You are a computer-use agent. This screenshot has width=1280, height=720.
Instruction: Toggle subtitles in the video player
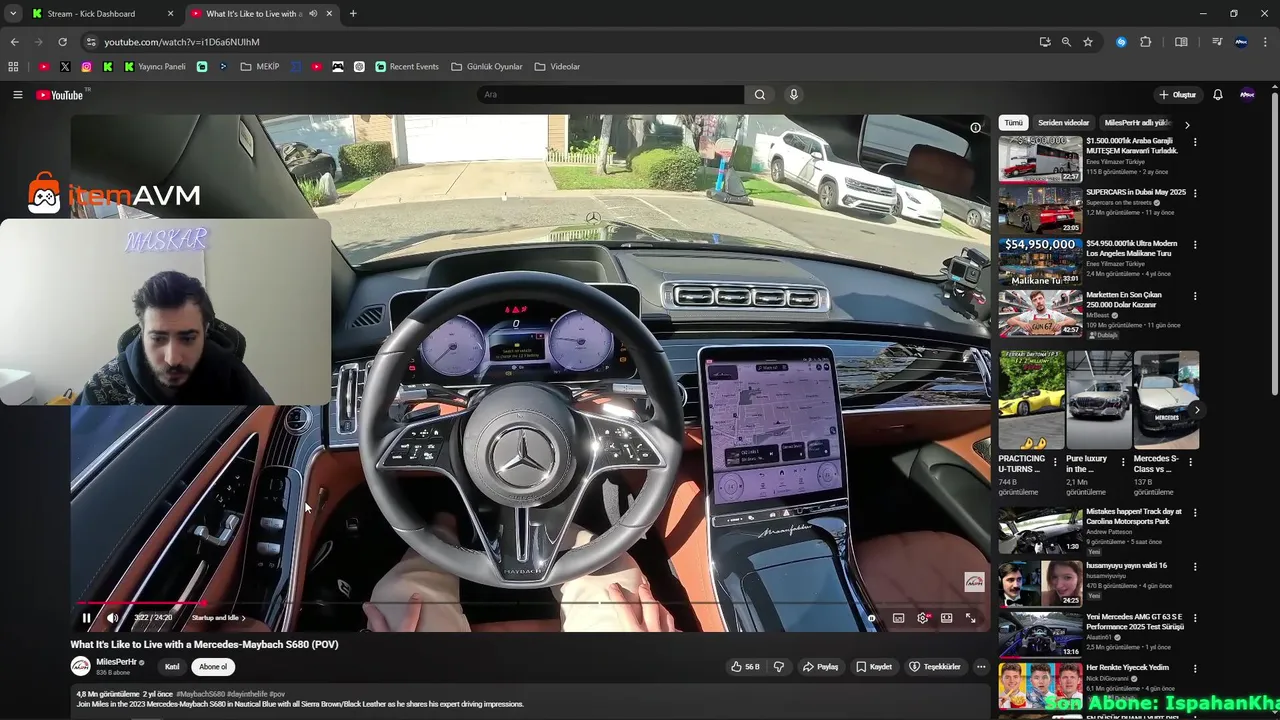898,618
